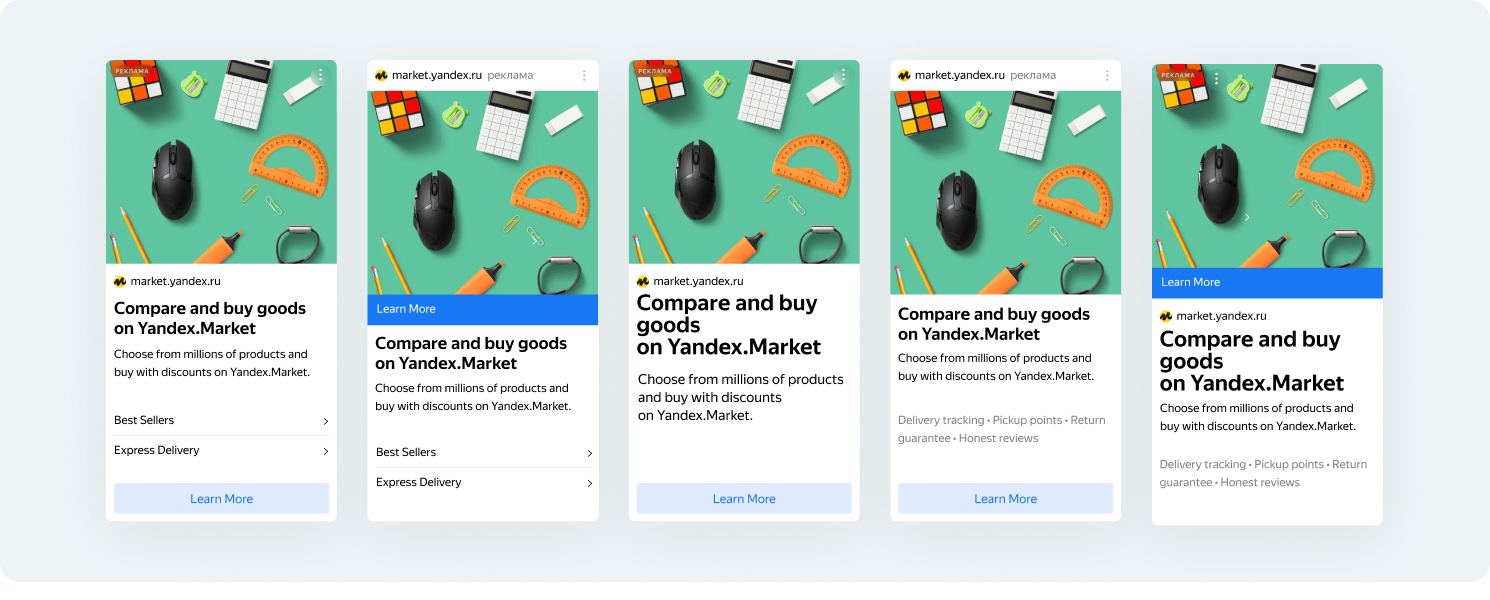
Task: Click the Yandex Market logo in fifth card
Action: click(x=1166, y=316)
